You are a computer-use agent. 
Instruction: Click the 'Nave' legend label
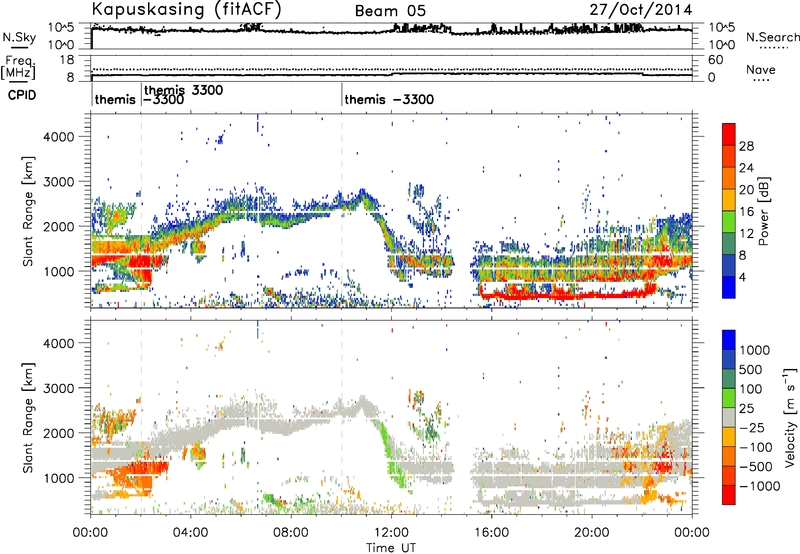tap(761, 69)
